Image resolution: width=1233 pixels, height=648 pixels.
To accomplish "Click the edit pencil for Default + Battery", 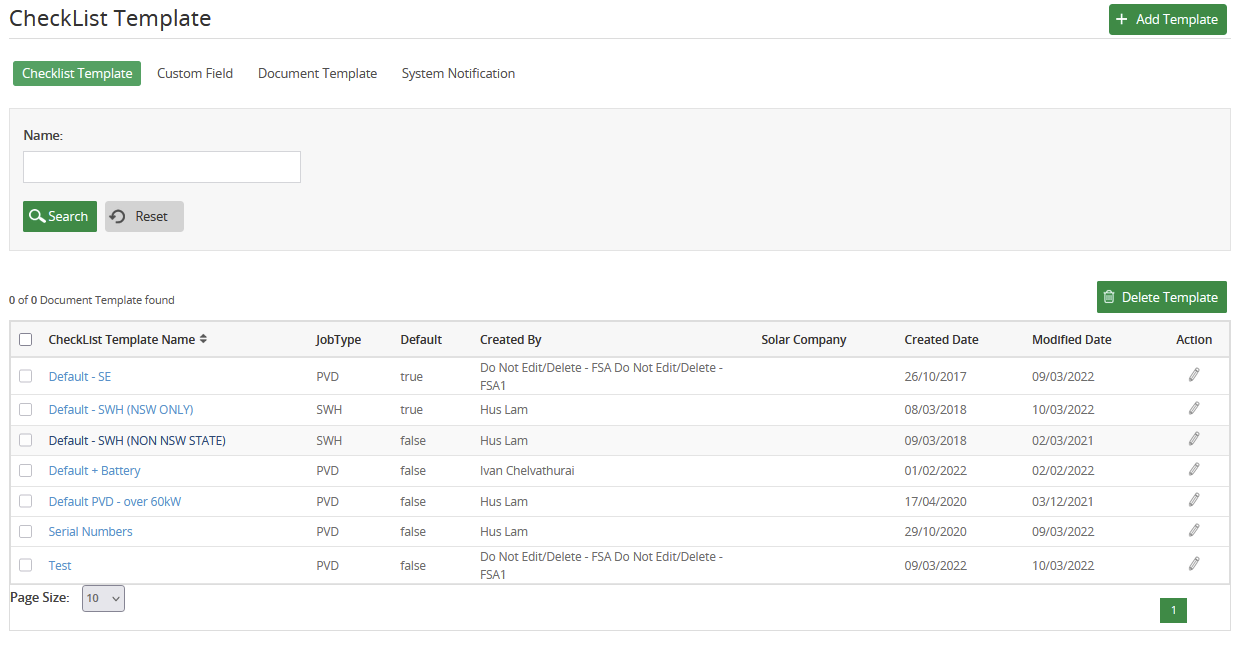I will 1193,470.
